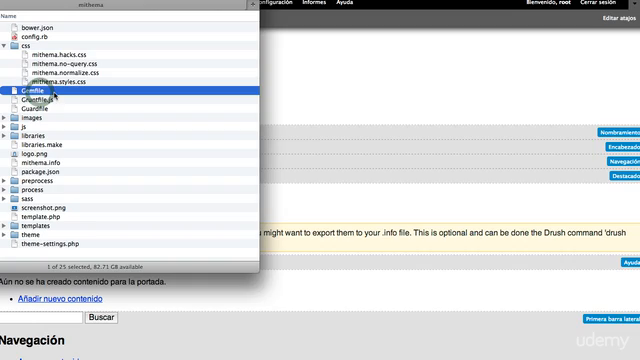The width and height of the screenshot is (640, 360).
Task: Click the js folder icon
Action: coord(14,127)
